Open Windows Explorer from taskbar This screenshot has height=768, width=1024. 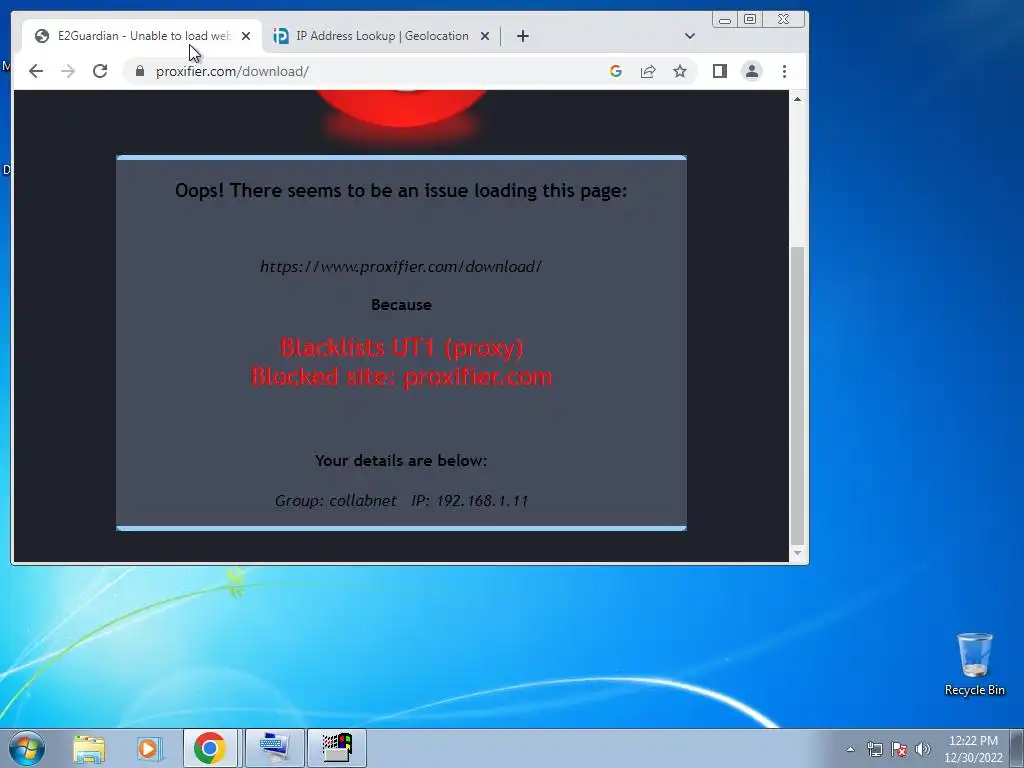[89, 748]
